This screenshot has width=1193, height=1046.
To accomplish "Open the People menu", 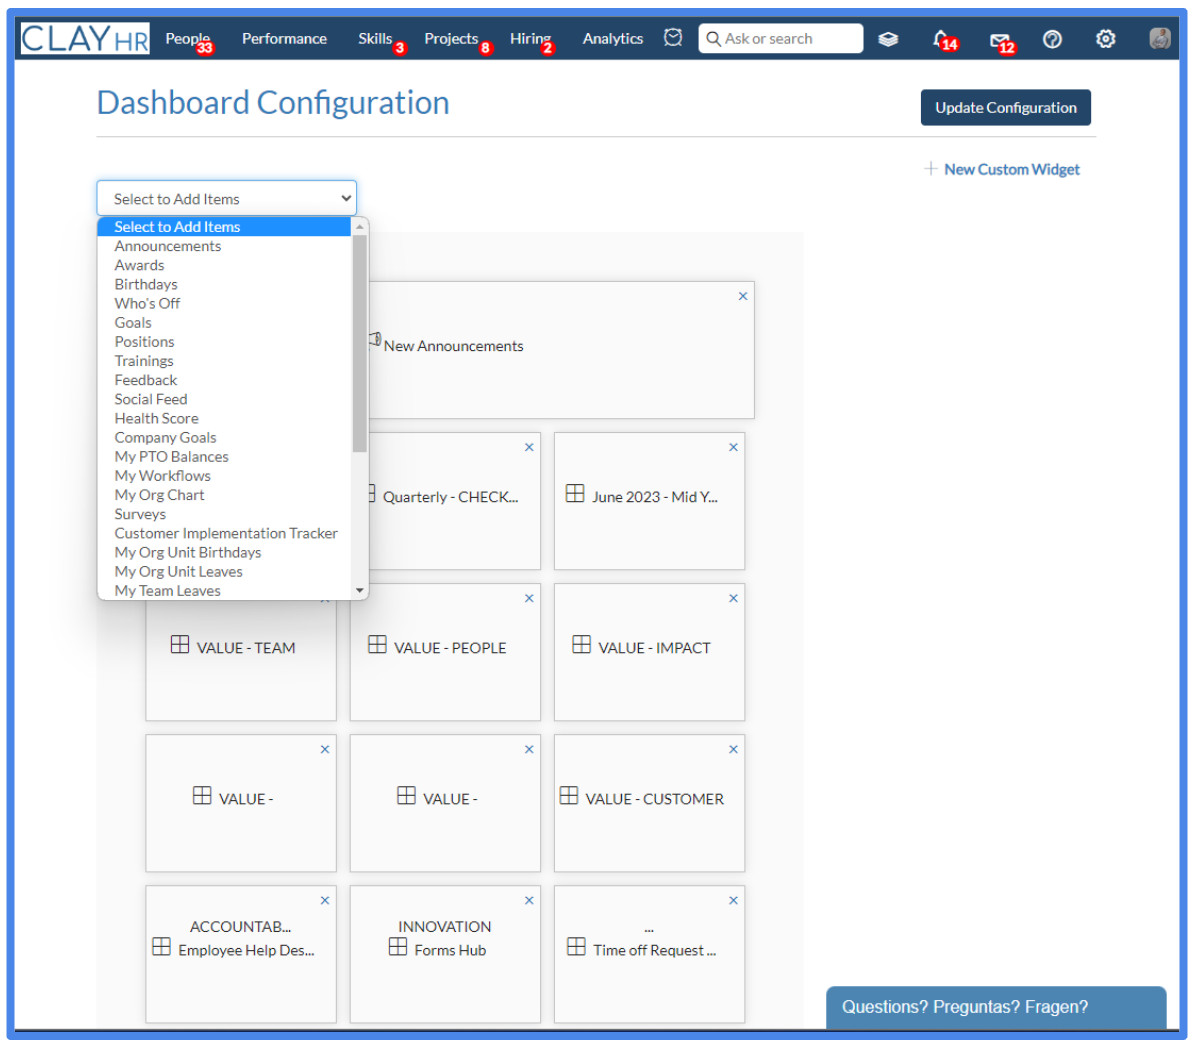I will click(x=187, y=38).
